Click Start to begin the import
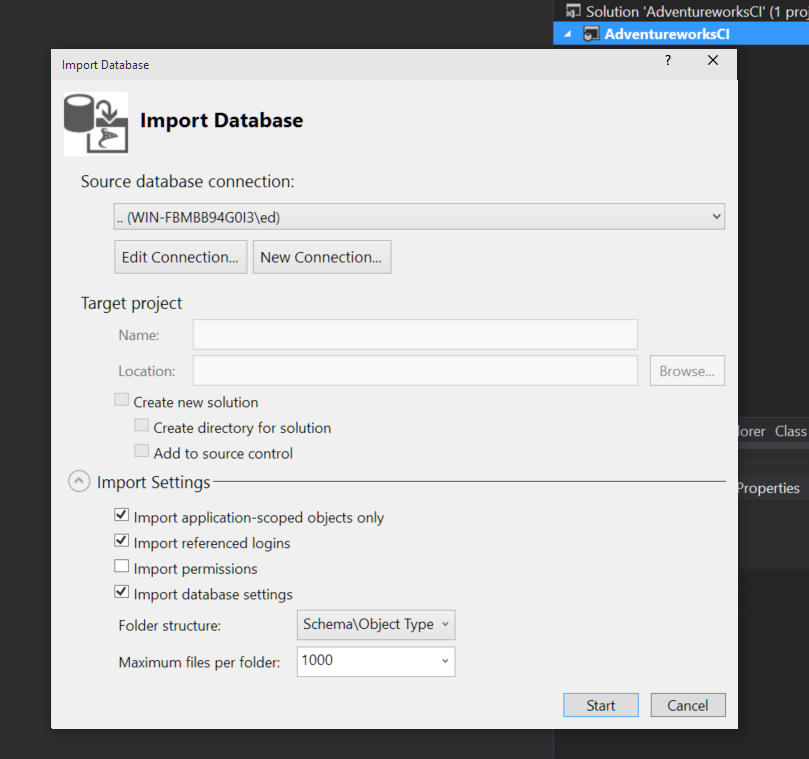Screen dimensions: 809x759 (x=600, y=704)
